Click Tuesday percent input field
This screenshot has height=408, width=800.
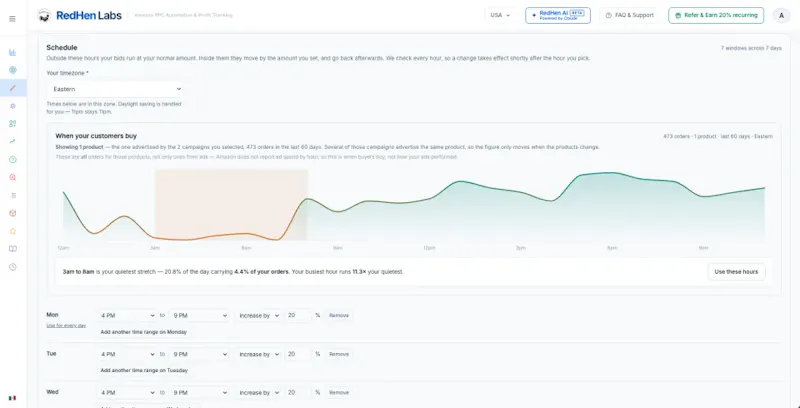coord(297,354)
